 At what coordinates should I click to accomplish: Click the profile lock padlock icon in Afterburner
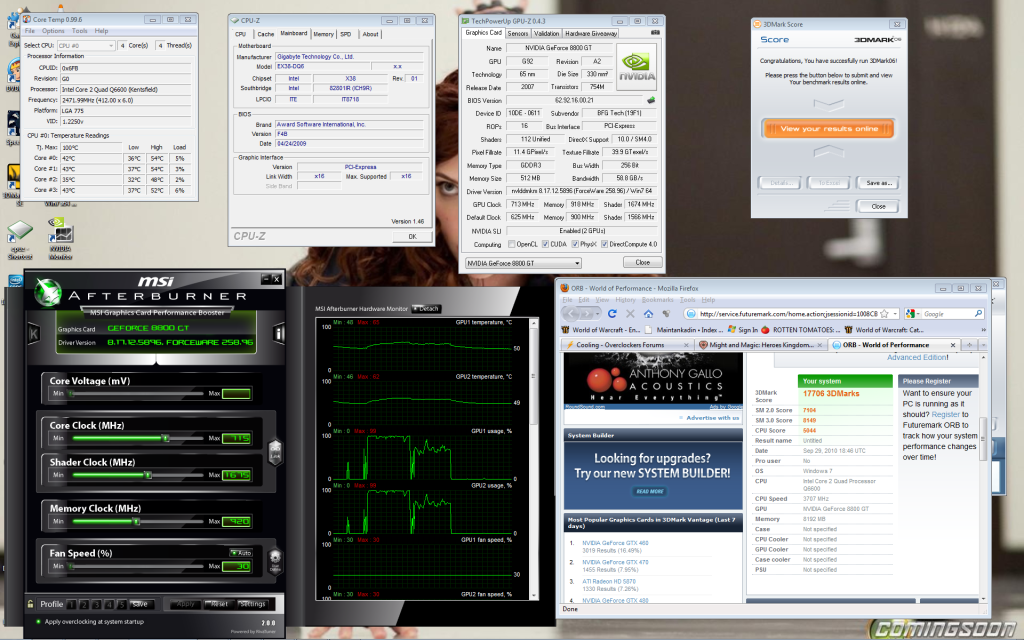pos(31,604)
